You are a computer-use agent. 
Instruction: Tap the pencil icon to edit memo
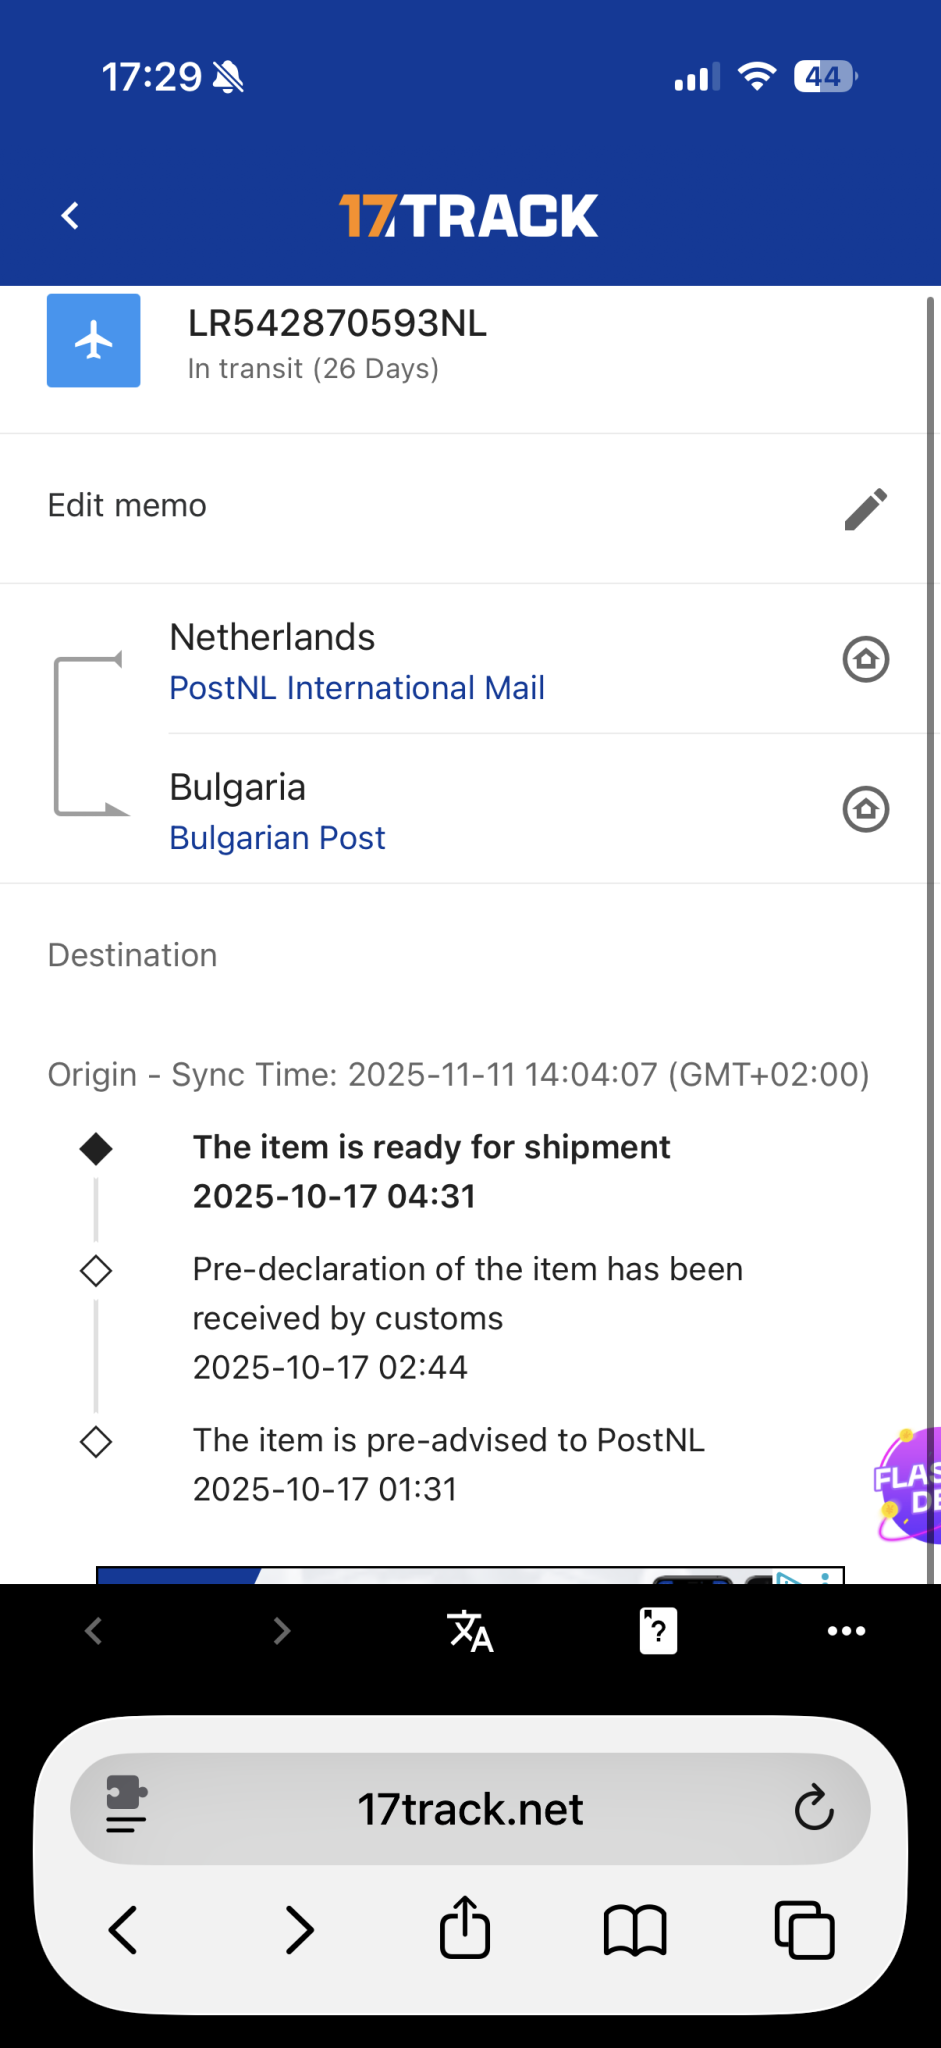pyautogui.click(x=865, y=508)
